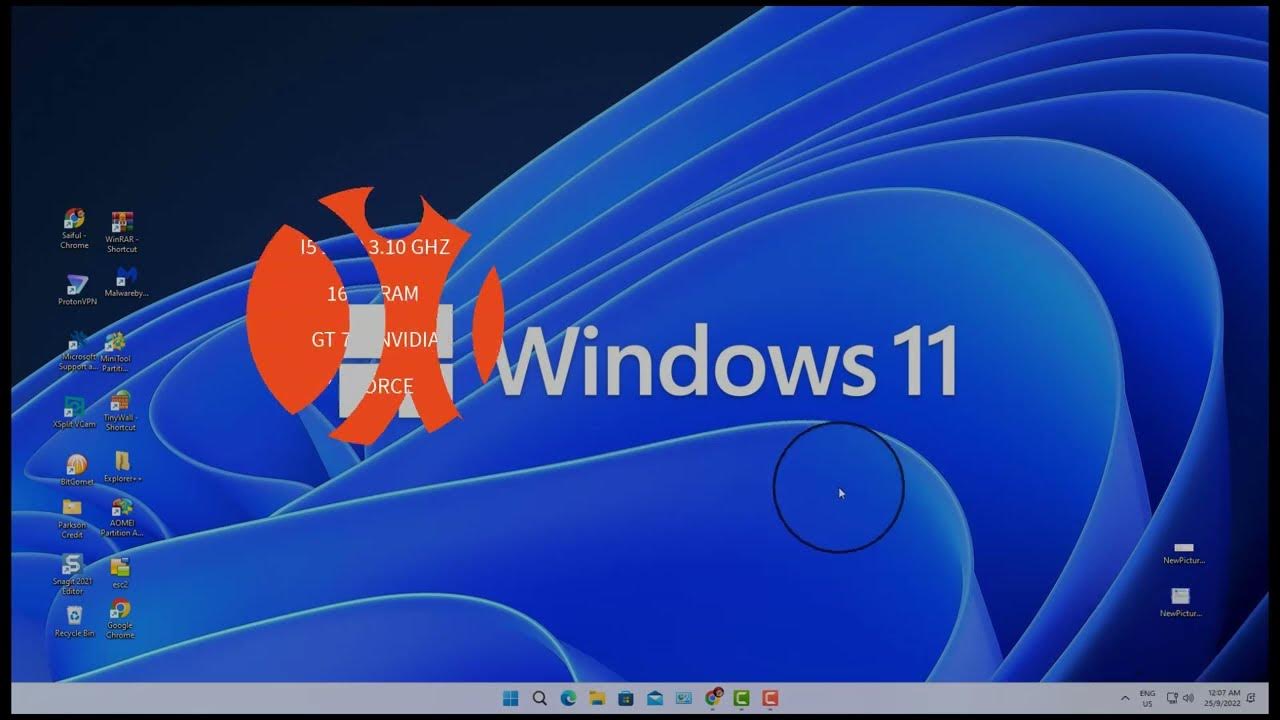
Task: Open the Explorer++ desktop icon
Action: pos(123,467)
